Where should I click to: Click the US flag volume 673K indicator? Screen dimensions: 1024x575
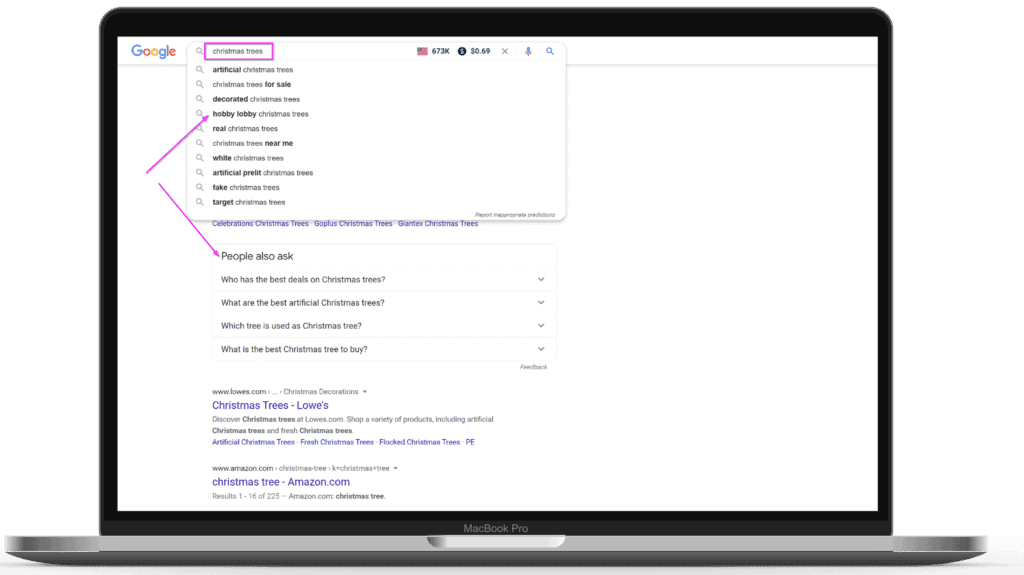coord(434,51)
